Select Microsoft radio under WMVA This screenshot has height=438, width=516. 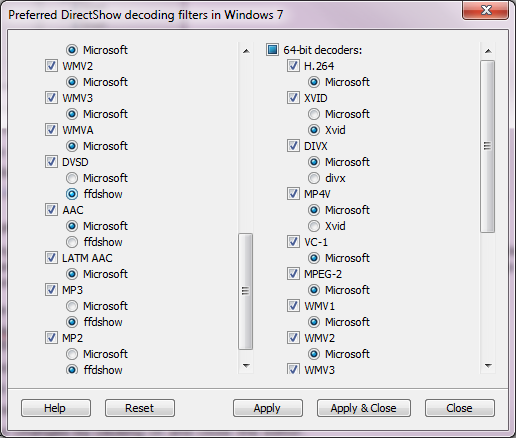(72, 146)
